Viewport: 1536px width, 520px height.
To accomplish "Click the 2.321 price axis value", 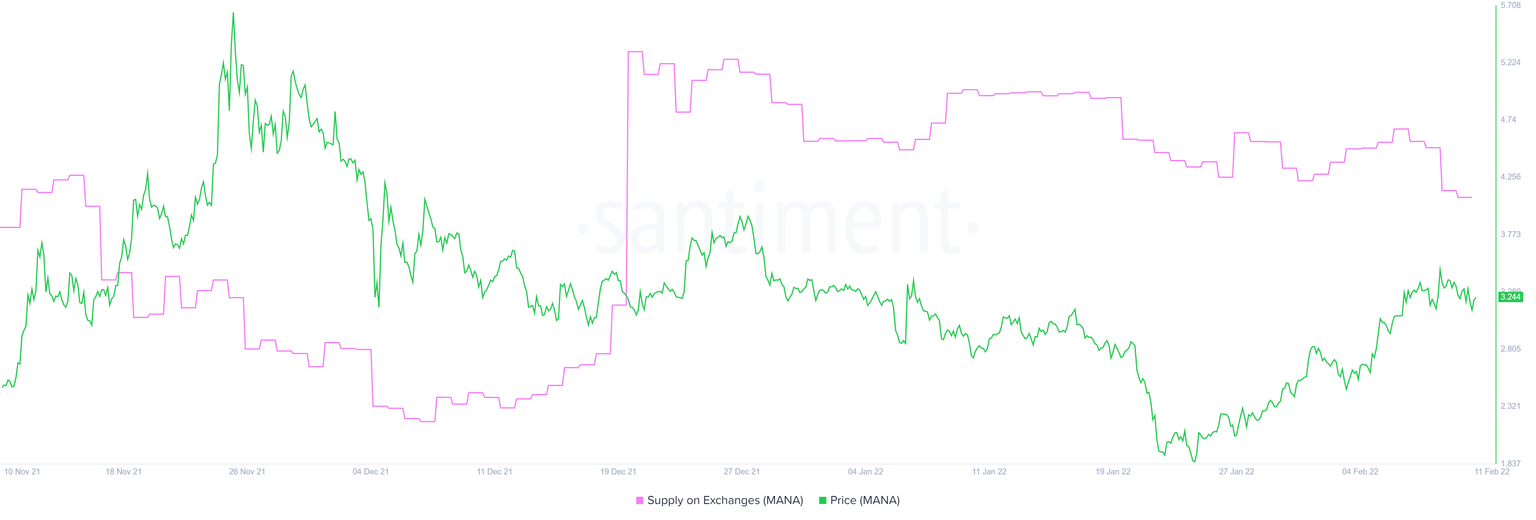I will pyautogui.click(x=1510, y=406).
